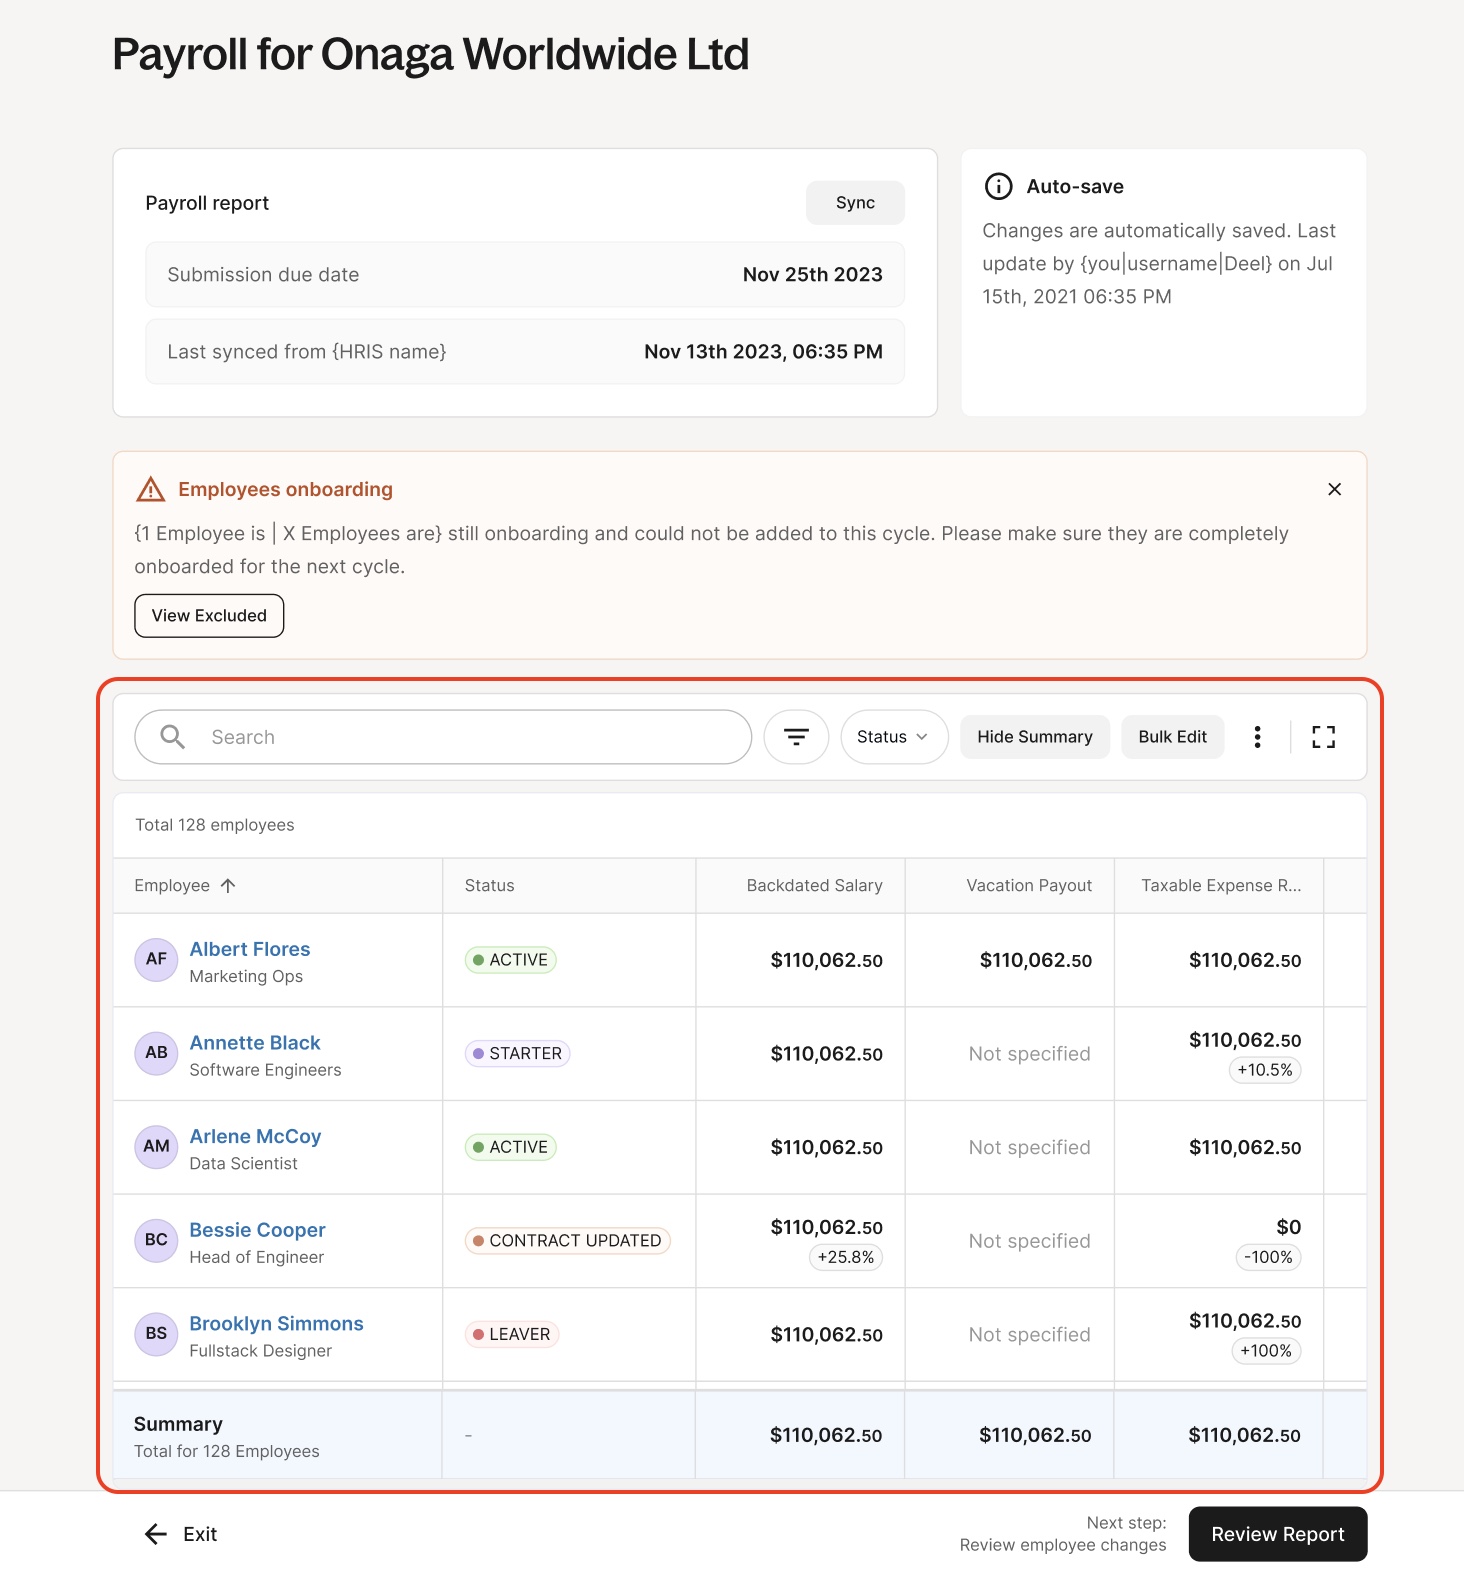Viewport: 1464px width, 1574px height.
Task: Click Albert Flores ACTIVE status badge
Action: pyautogui.click(x=510, y=960)
